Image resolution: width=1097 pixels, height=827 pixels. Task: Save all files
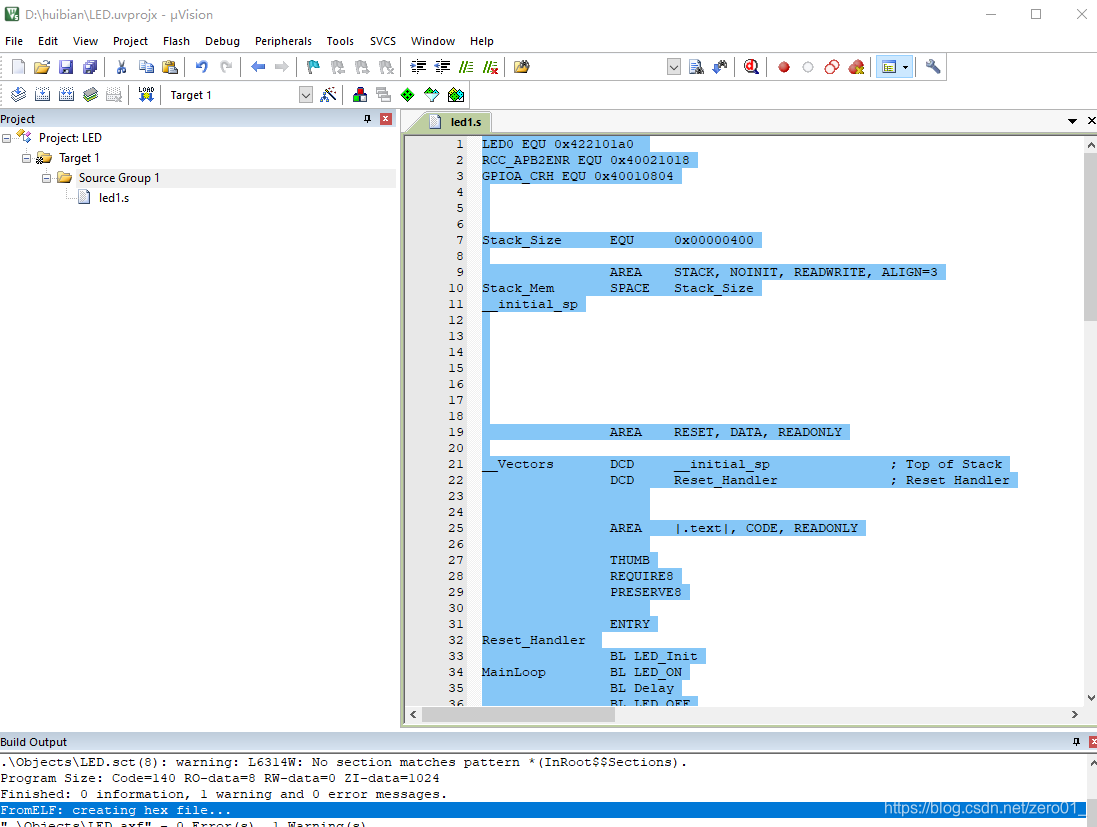tap(90, 67)
